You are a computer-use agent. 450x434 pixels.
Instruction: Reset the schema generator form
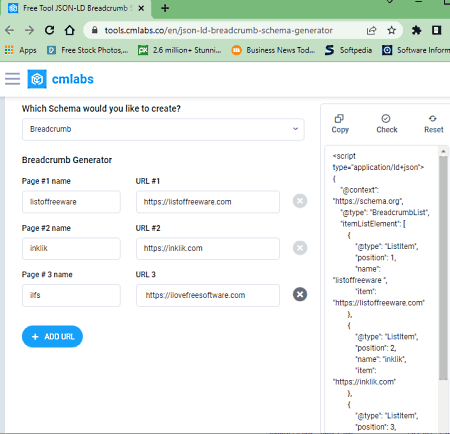(433, 124)
